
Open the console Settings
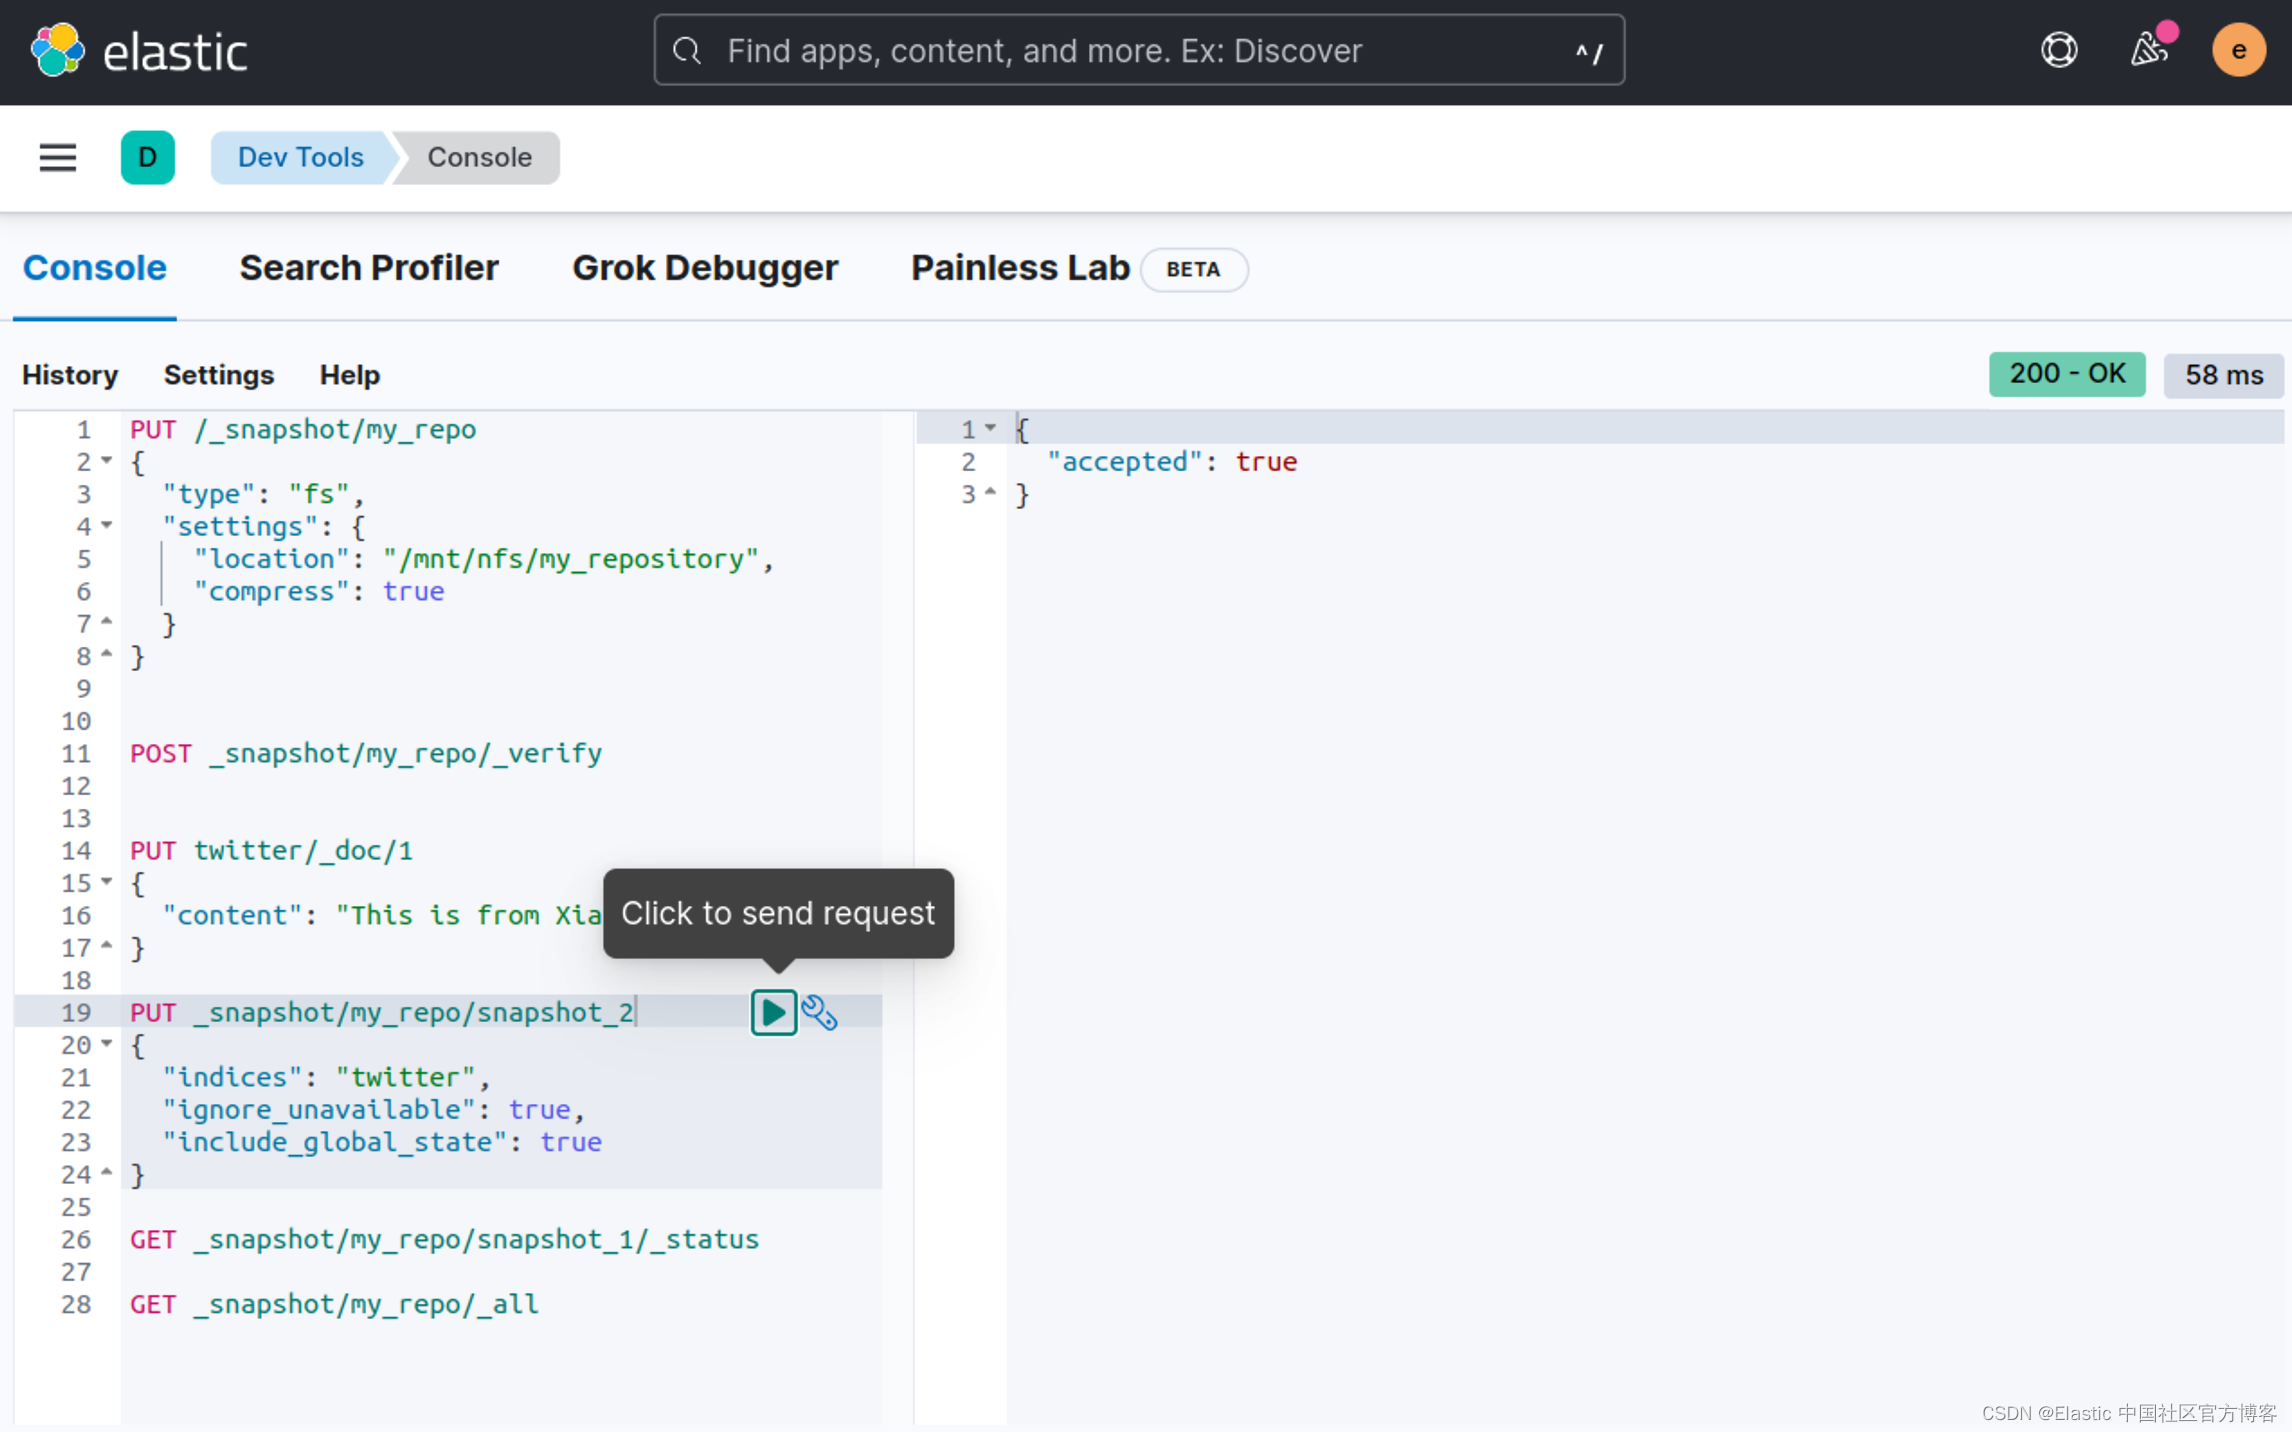click(x=219, y=375)
